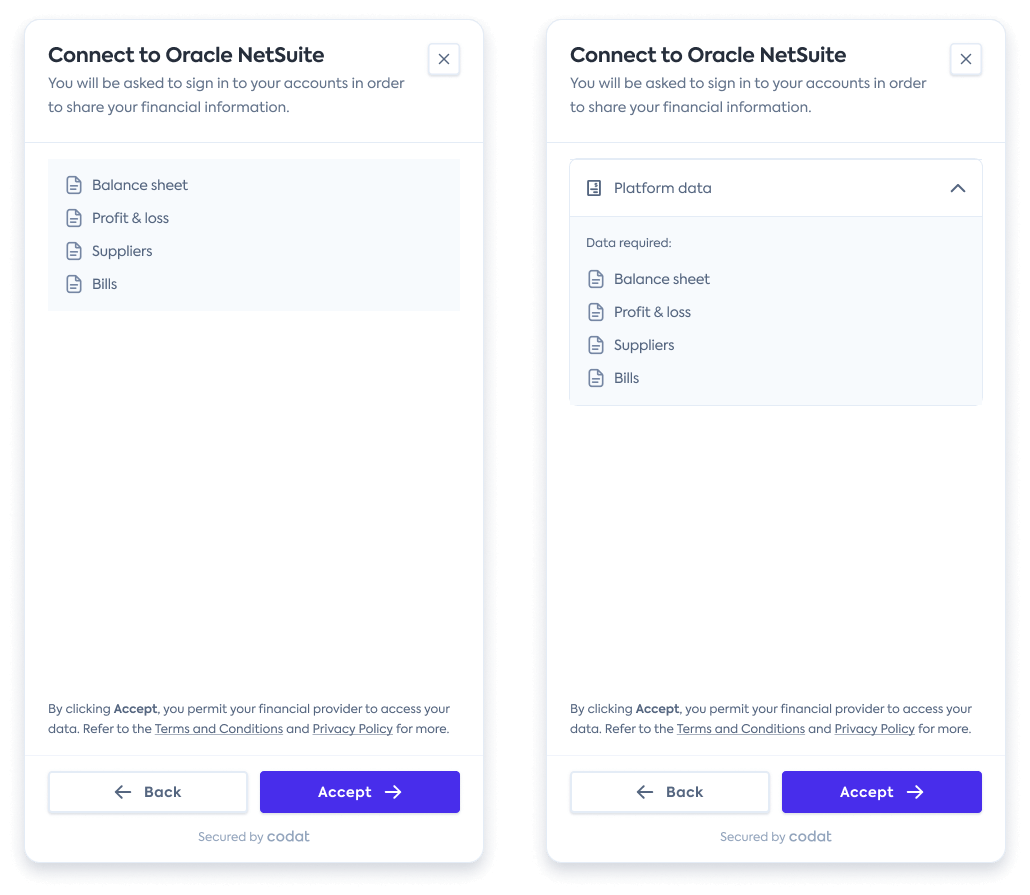Open Privacy Policy link in left dialog

[x=352, y=729]
